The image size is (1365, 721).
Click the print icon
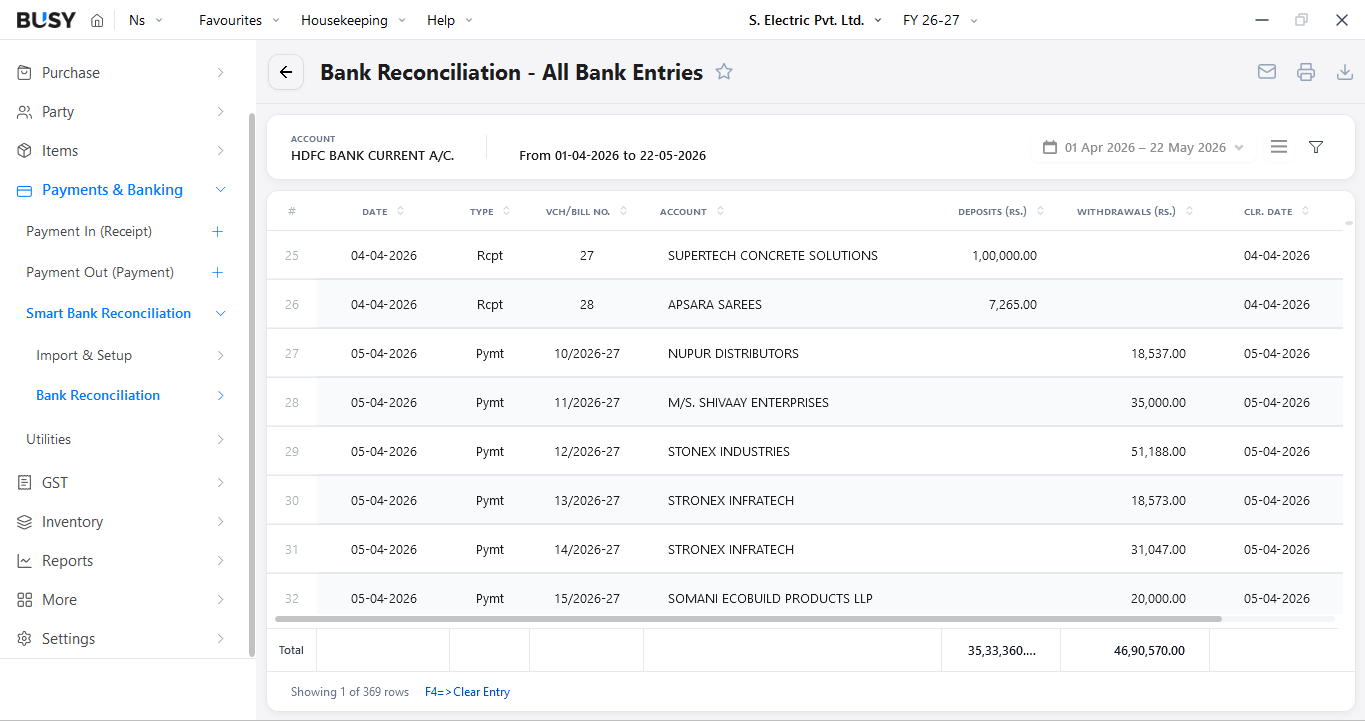(1306, 72)
